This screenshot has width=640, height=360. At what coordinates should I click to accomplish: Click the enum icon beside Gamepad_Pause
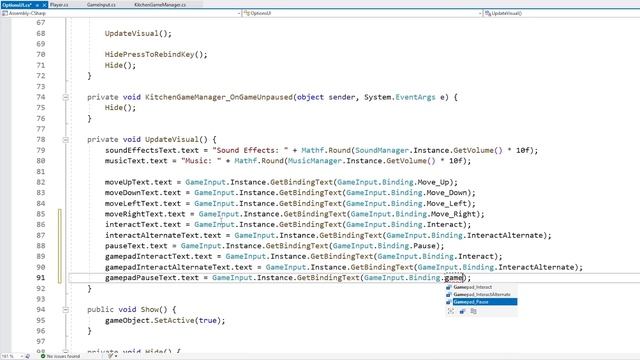pos(449,302)
